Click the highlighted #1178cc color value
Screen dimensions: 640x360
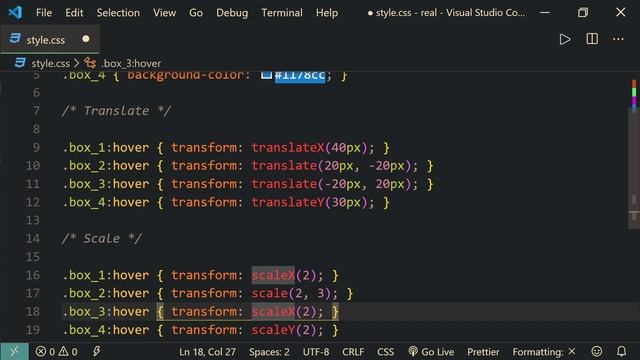tap(300, 76)
